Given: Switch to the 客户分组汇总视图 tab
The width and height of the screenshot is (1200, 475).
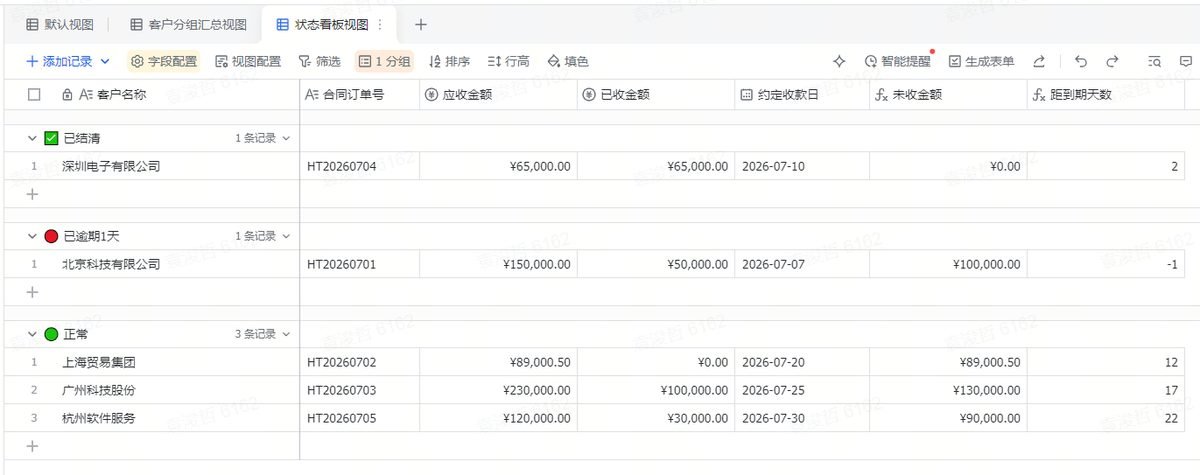Looking at the screenshot, I should pyautogui.click(x=188, y=24).
